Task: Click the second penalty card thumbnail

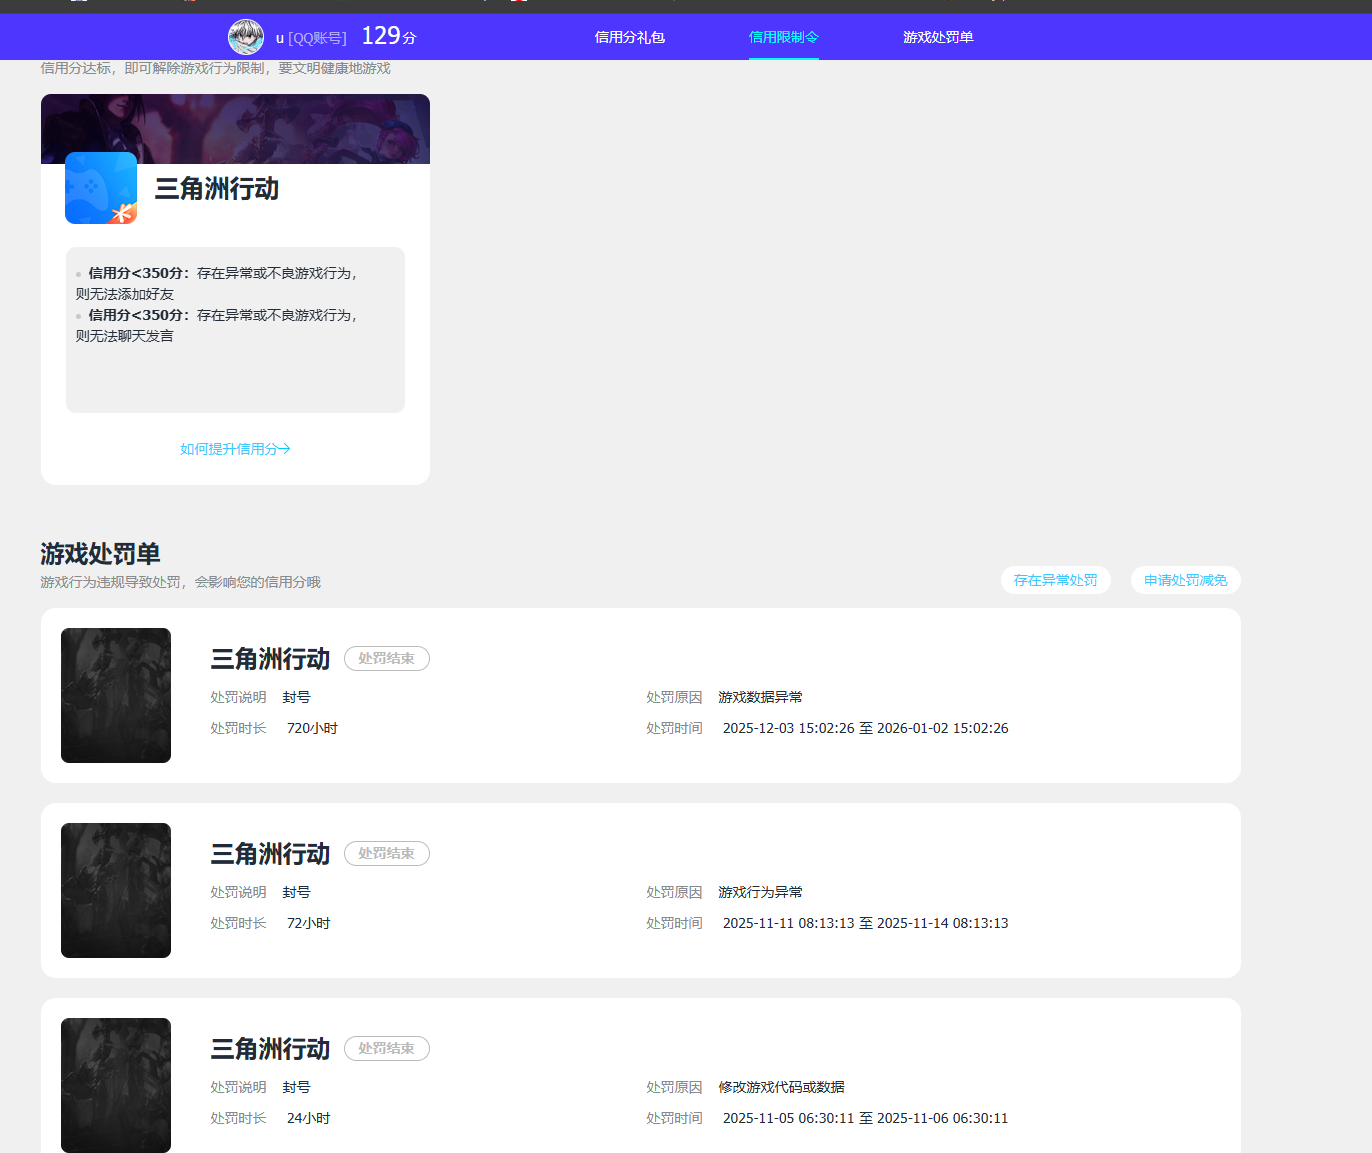Action: click(115, 890)
